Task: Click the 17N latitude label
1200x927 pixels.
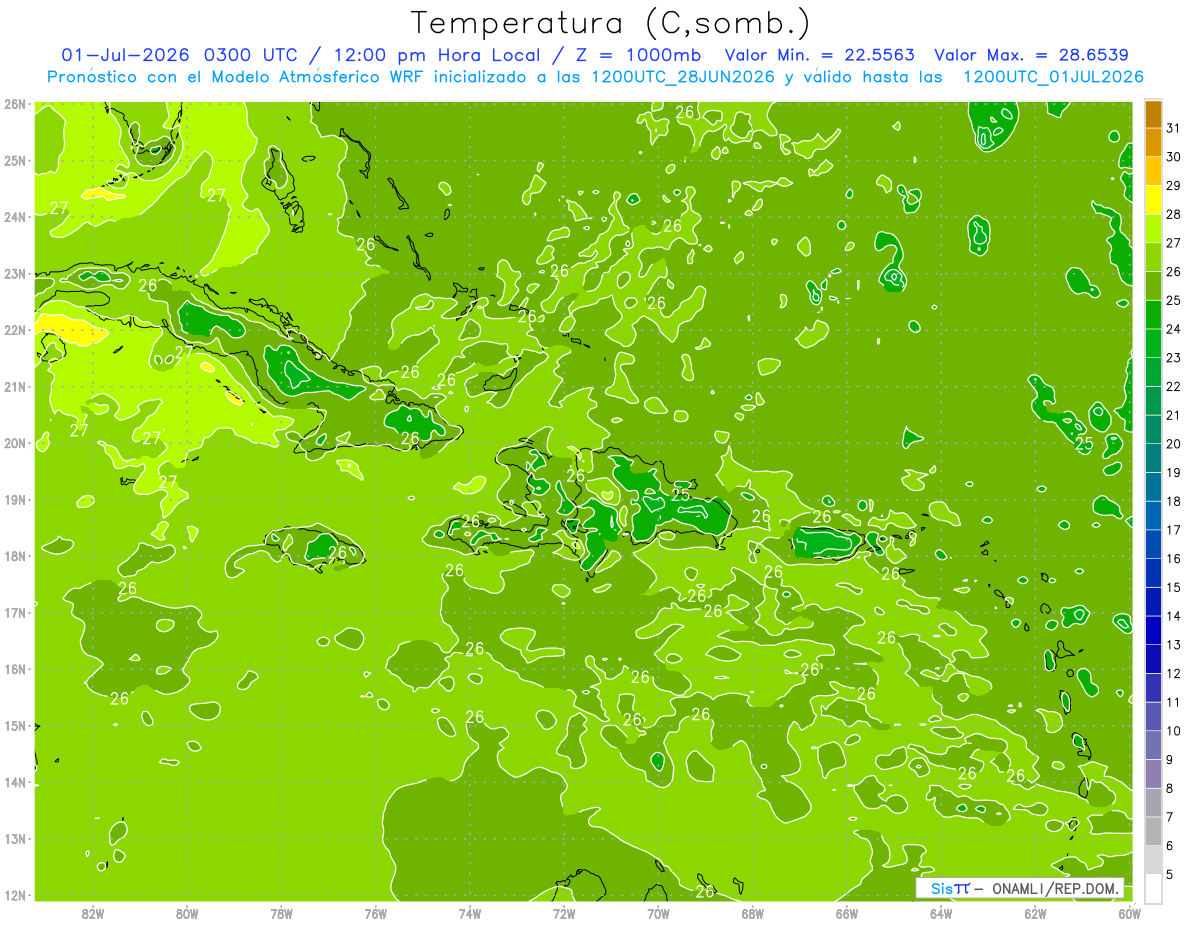Action: click(x=15, y=612)
